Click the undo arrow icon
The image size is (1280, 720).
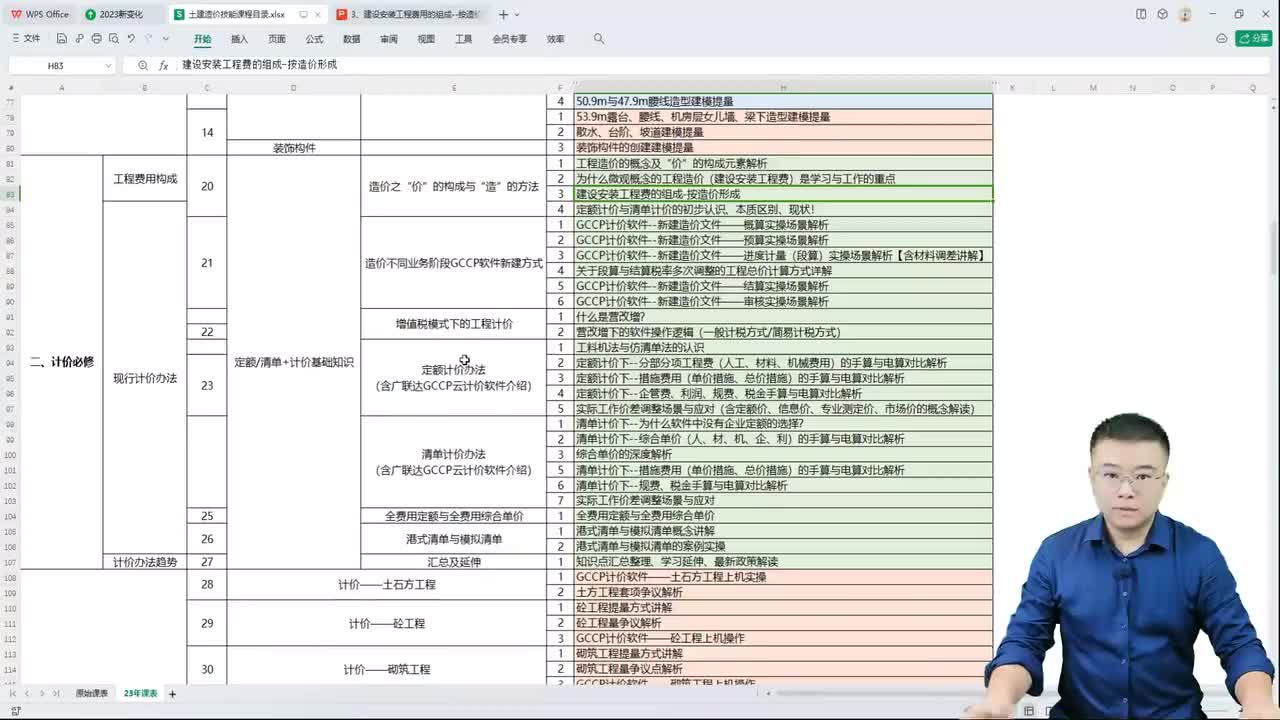coord(130,39)
